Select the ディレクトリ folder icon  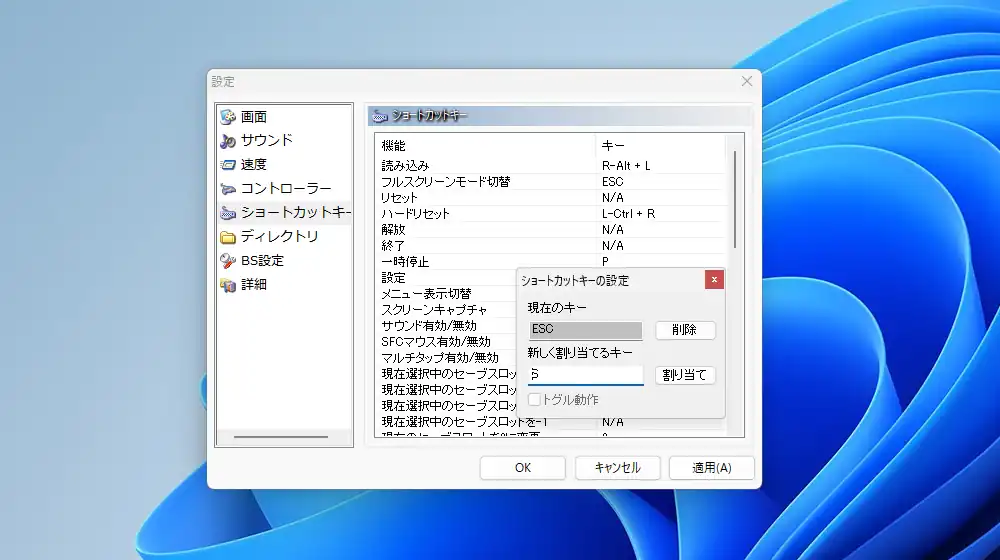point(228,237)
